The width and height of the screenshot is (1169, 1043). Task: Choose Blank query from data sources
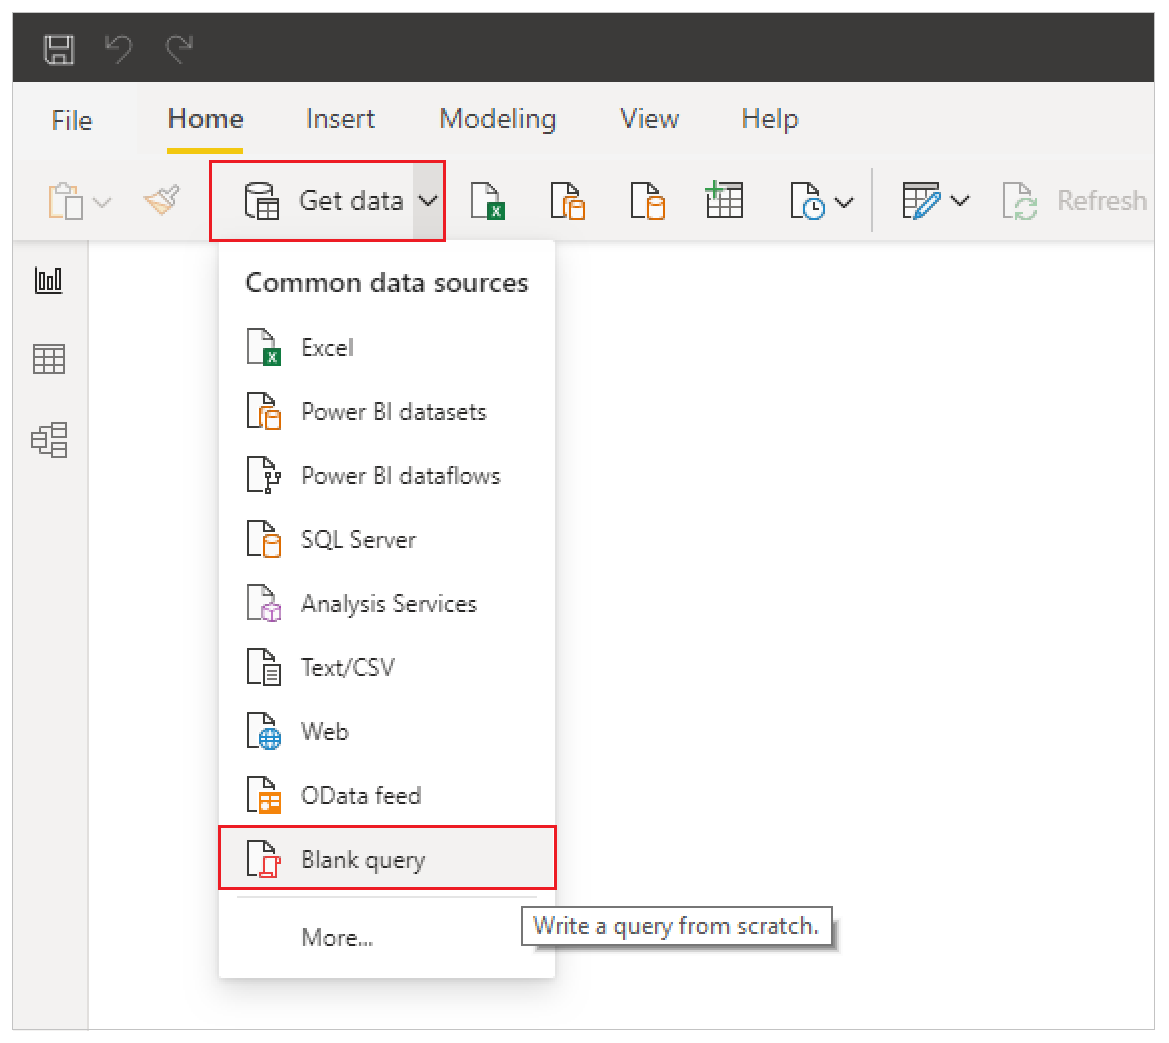(363, 860)
